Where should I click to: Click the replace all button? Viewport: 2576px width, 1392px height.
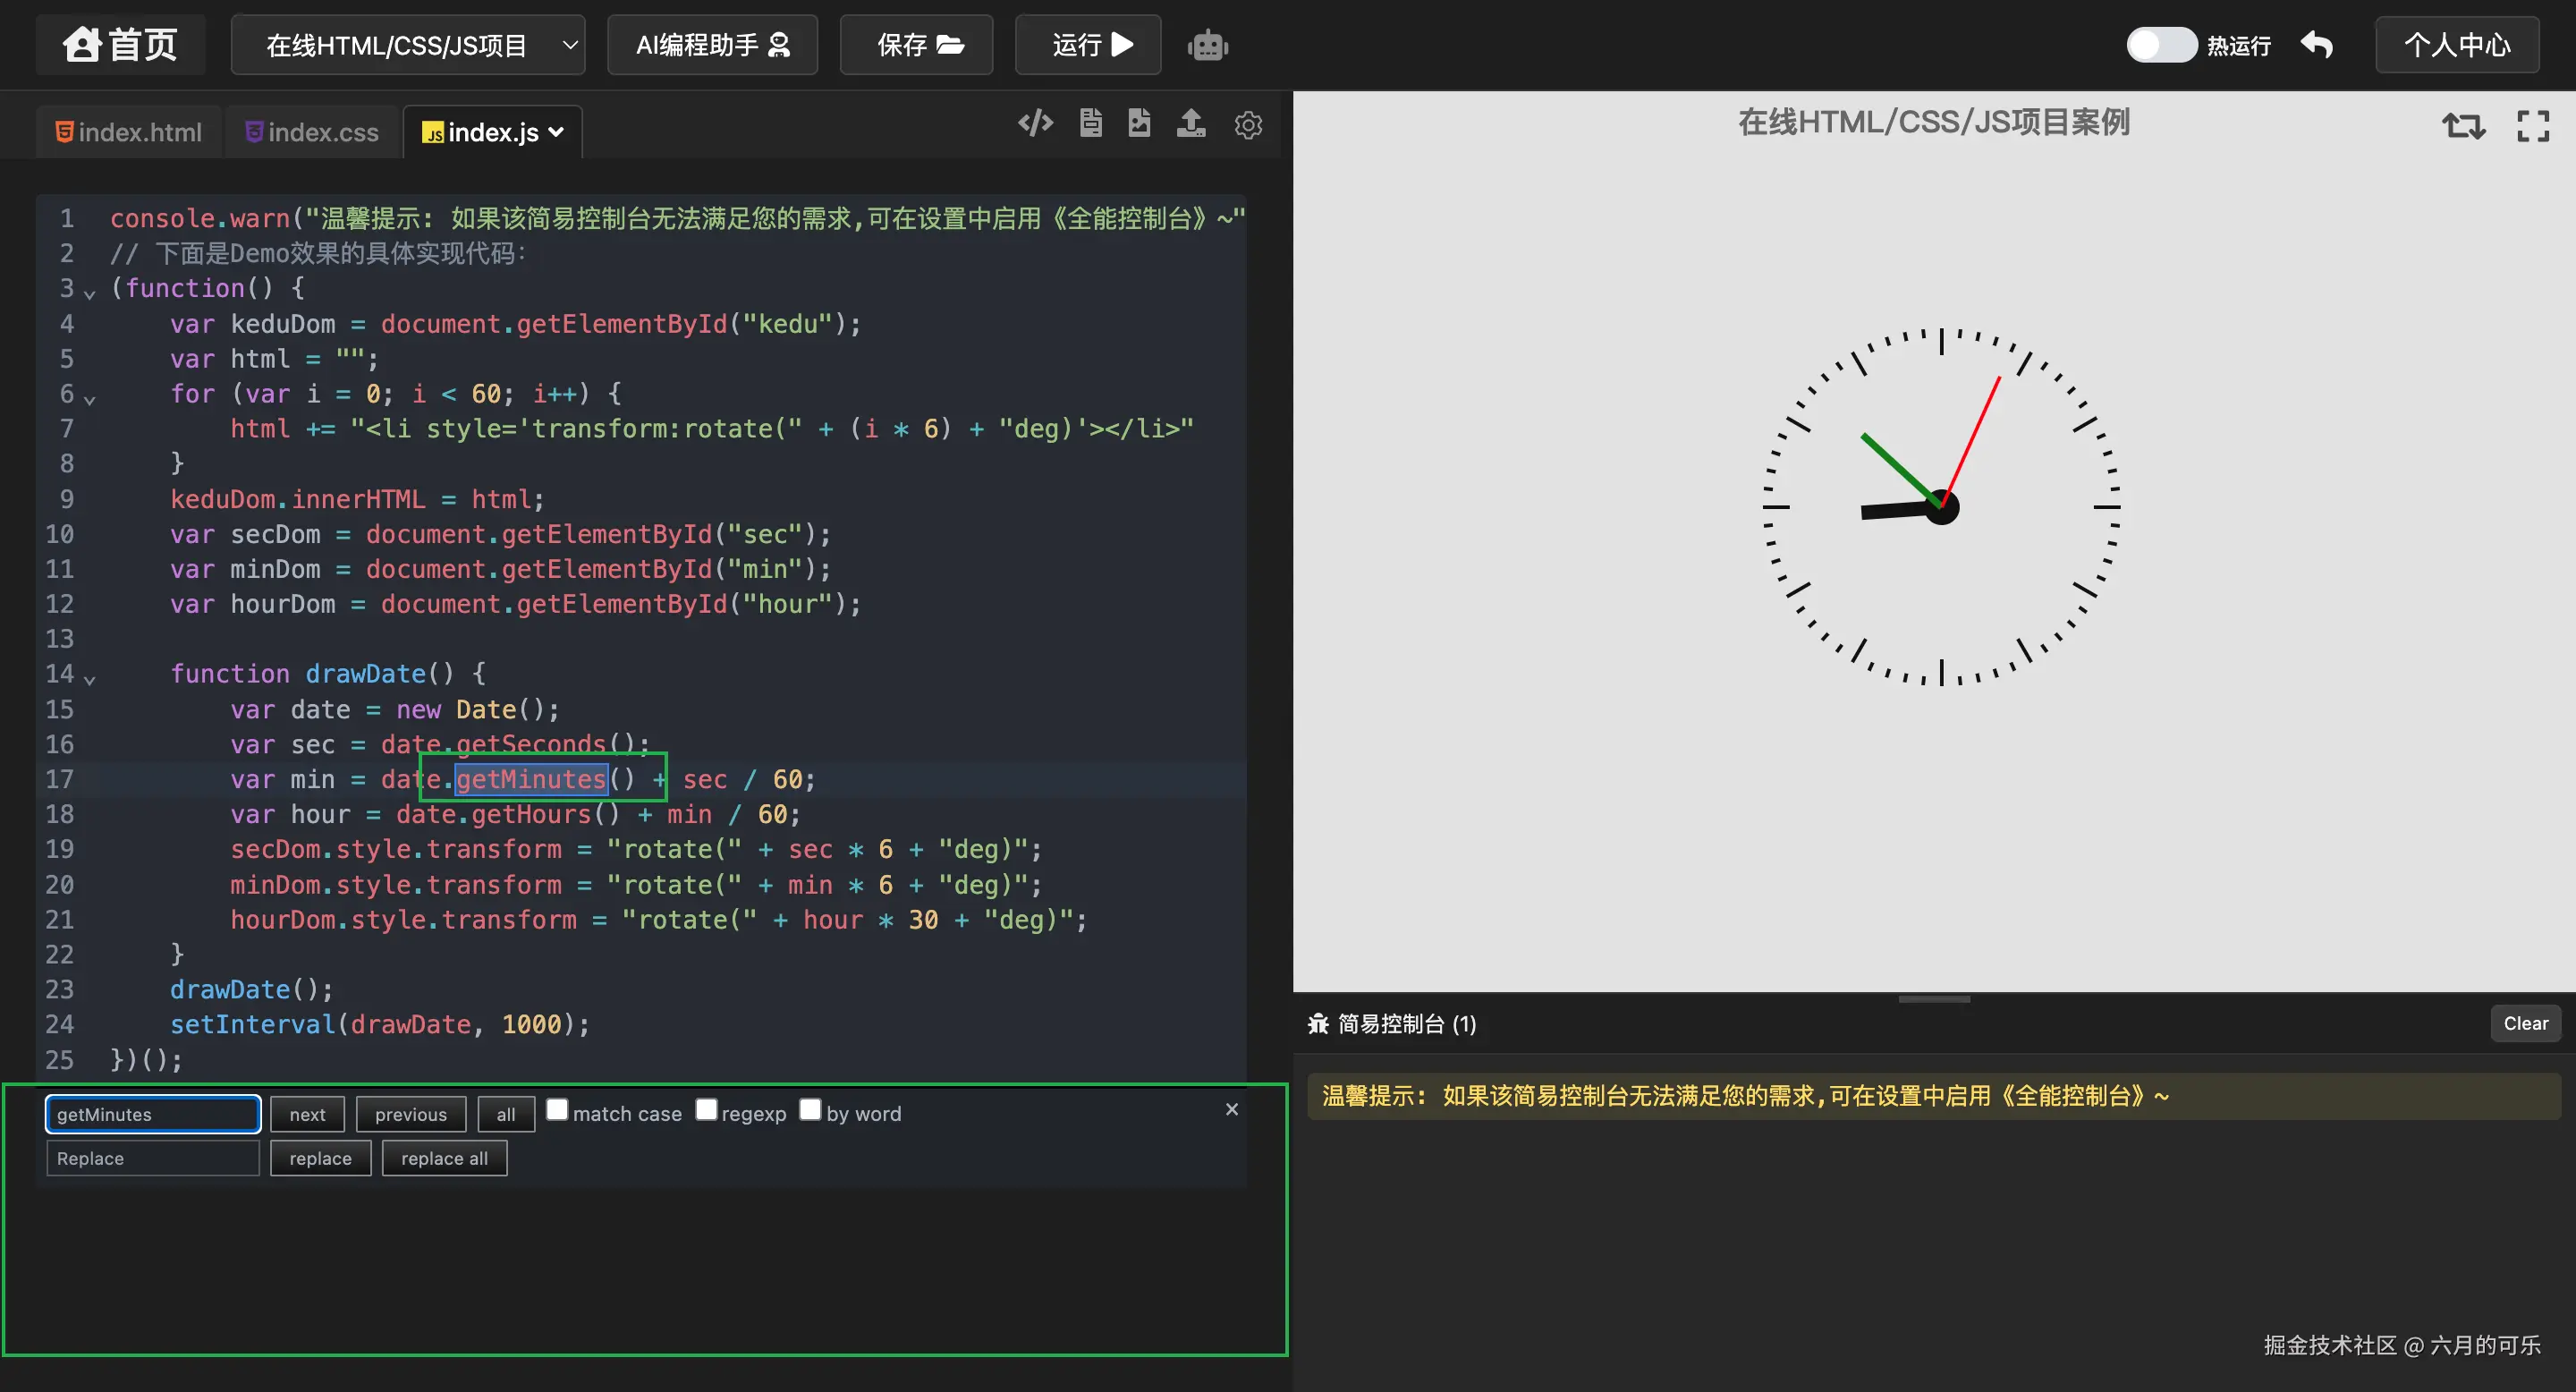click(x=444, y=1158)
